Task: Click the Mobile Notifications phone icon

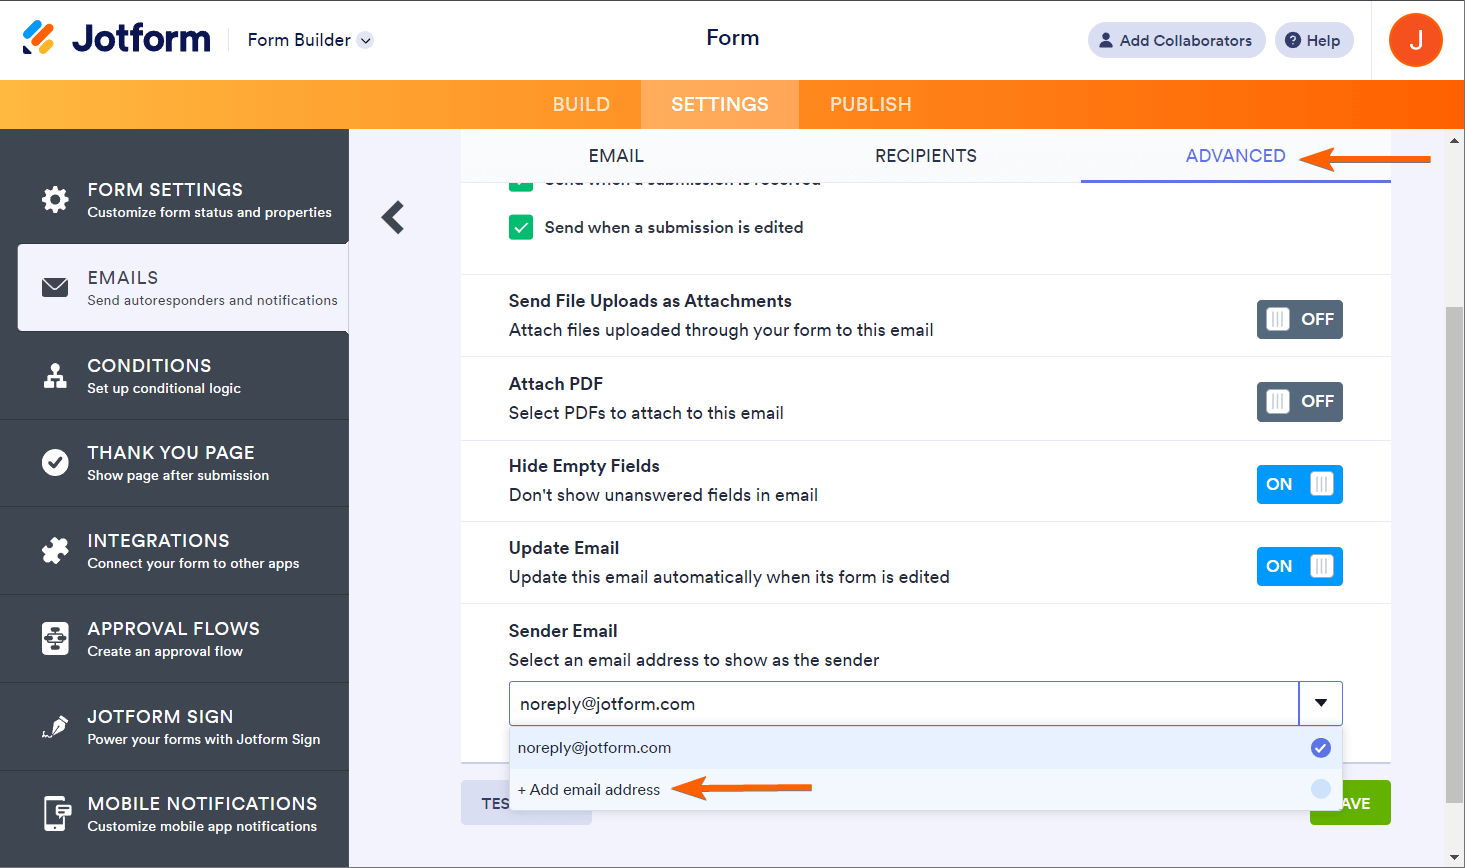Action: [57, 813]
